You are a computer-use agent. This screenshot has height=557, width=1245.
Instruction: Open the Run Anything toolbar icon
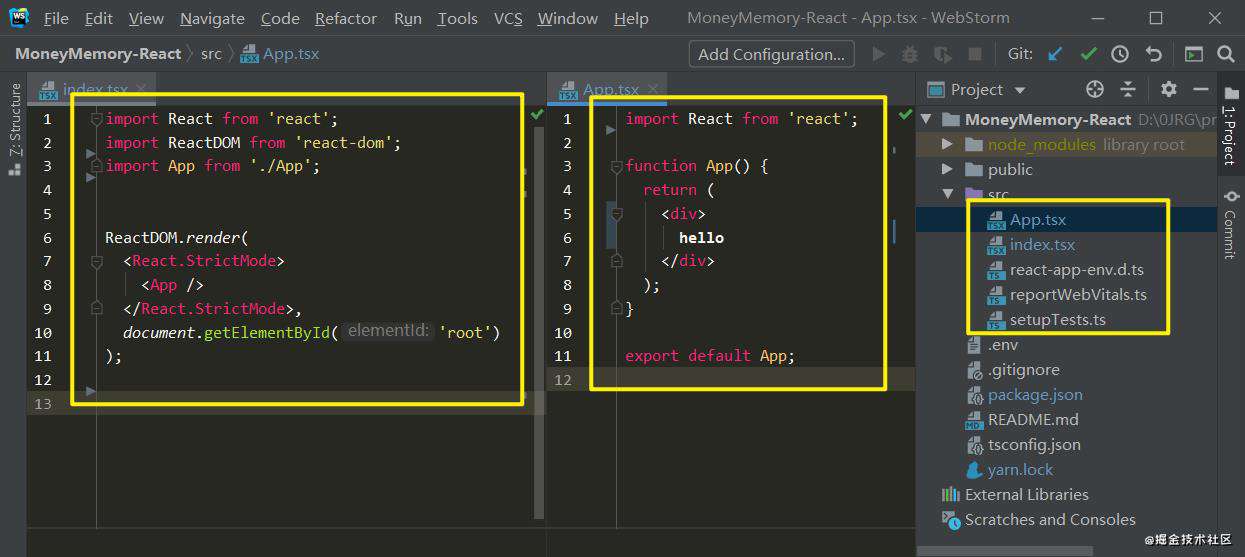(1193, 54)
